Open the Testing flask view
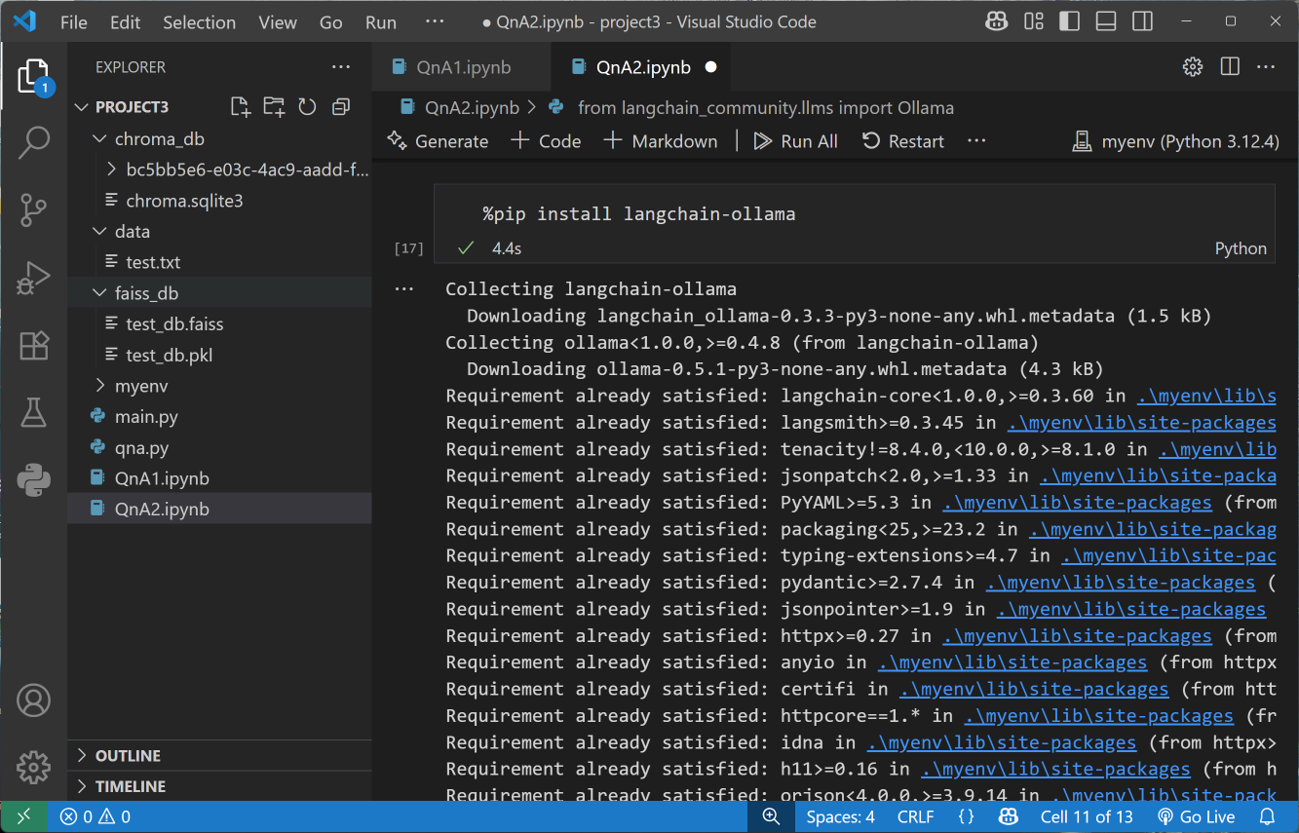This screenshot has width=1299, height=833. 33,412
